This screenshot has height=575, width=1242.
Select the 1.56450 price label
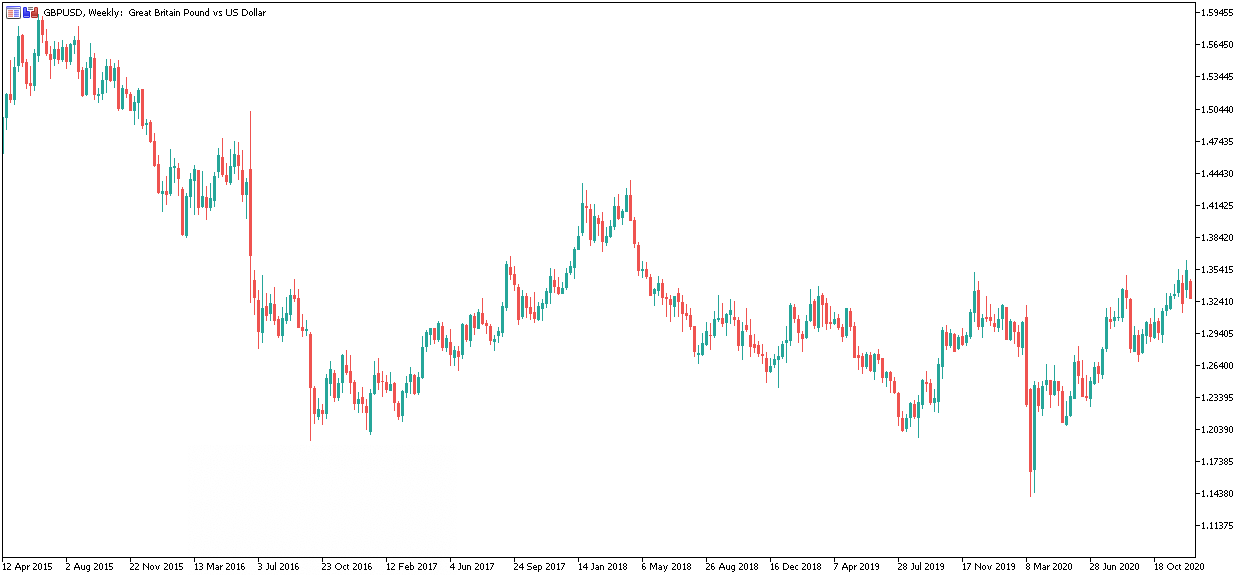pyautogui.click(x=1218, y=45)
